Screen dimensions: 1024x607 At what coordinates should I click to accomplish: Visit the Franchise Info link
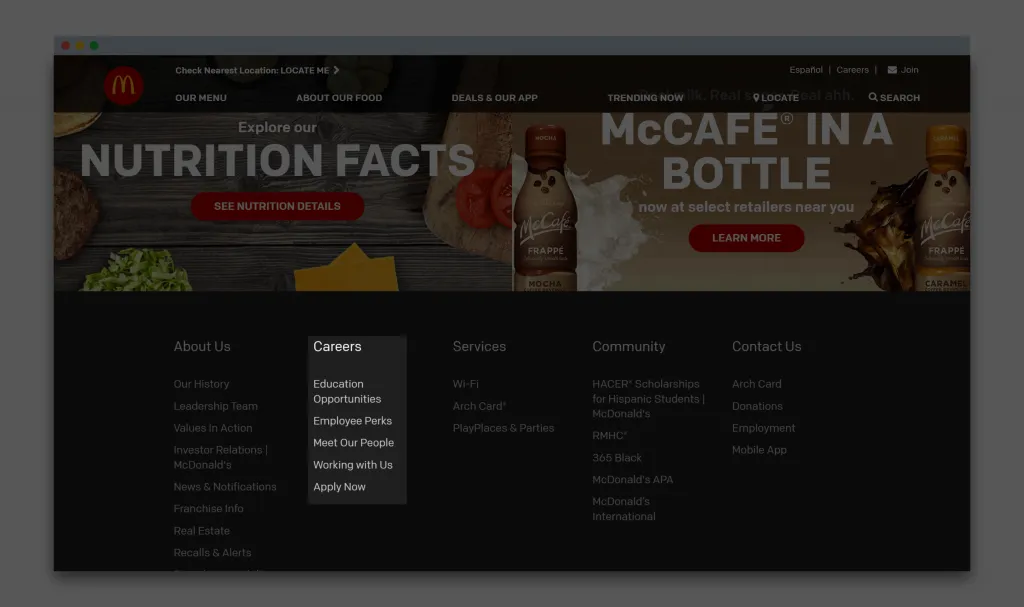208,509
